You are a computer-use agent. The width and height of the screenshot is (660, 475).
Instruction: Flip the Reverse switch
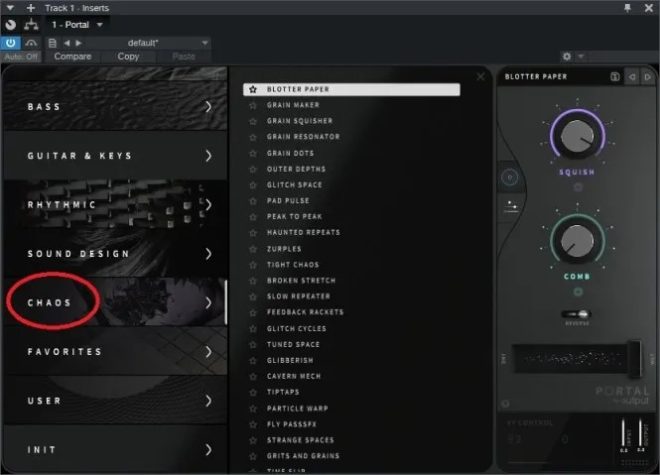click(577, 314)
